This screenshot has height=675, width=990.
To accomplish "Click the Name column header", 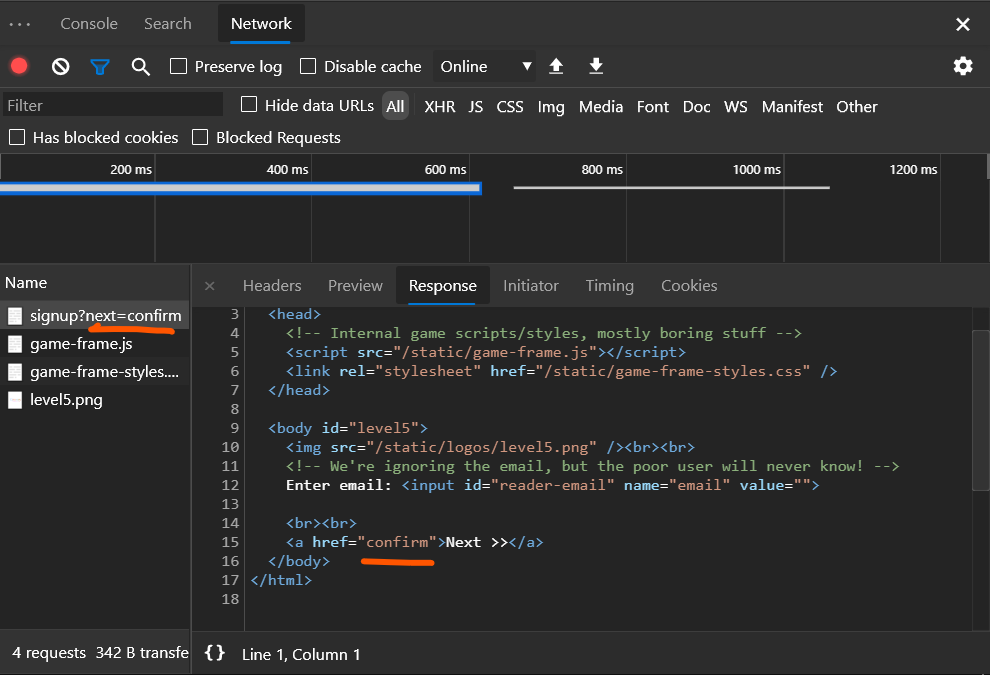I will 95,282.
